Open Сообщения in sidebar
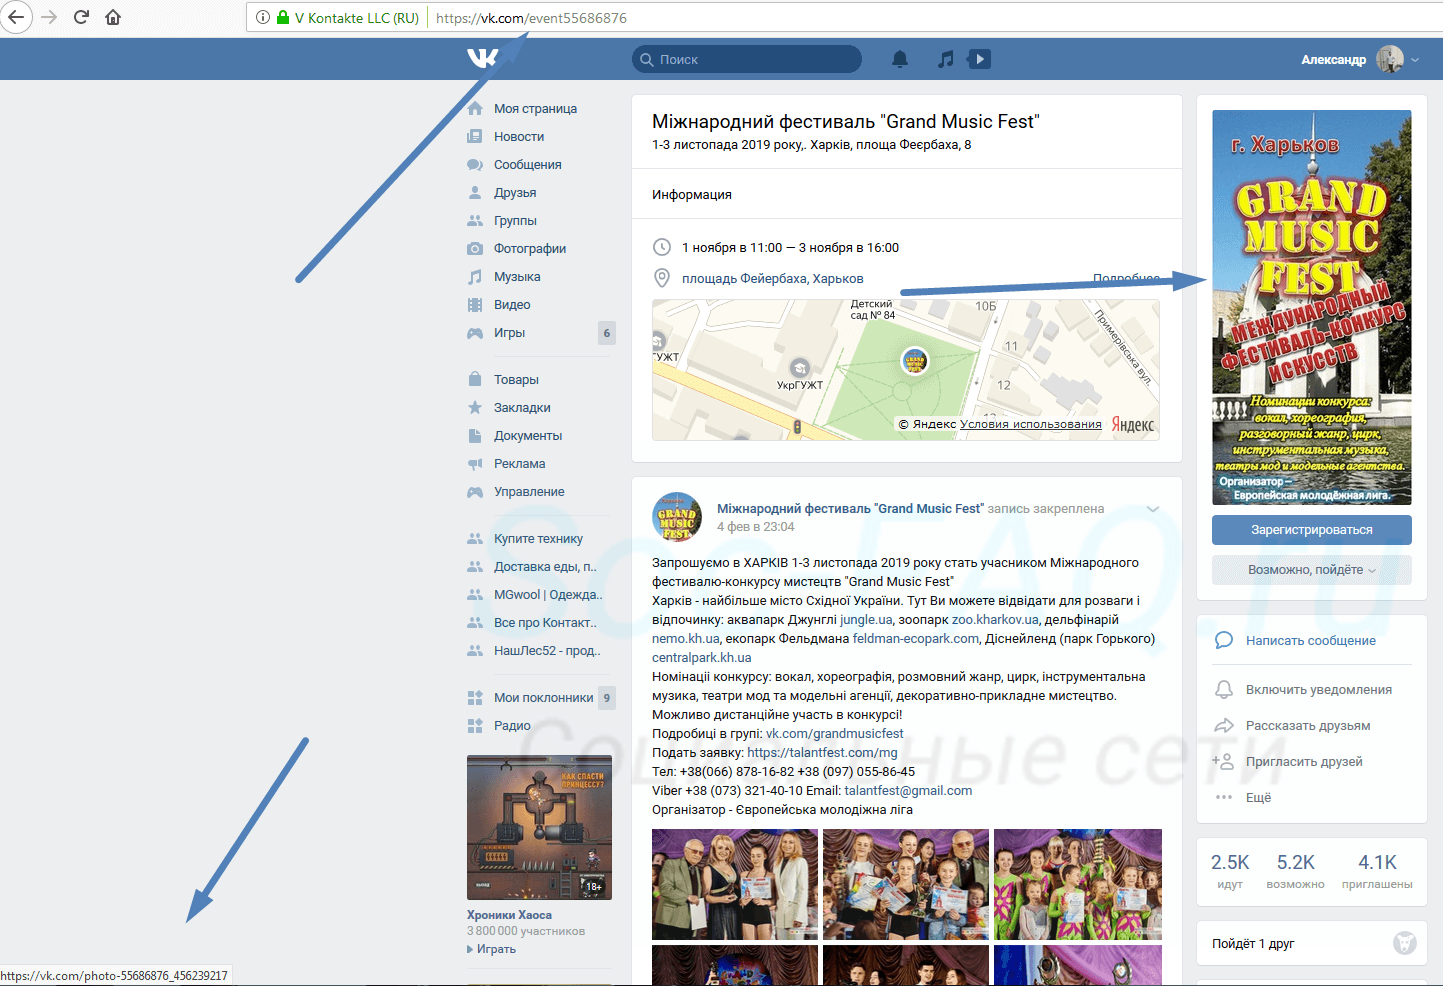1443x986 pixels. (527, 164)
